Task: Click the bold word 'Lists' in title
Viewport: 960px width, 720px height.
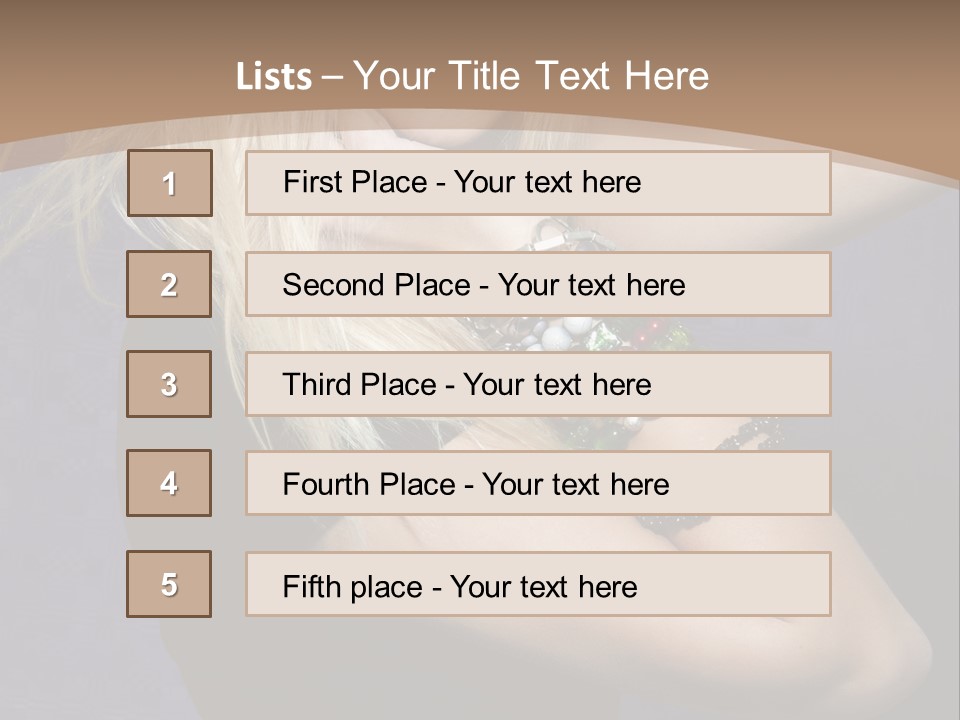Action: coord(273,77)
